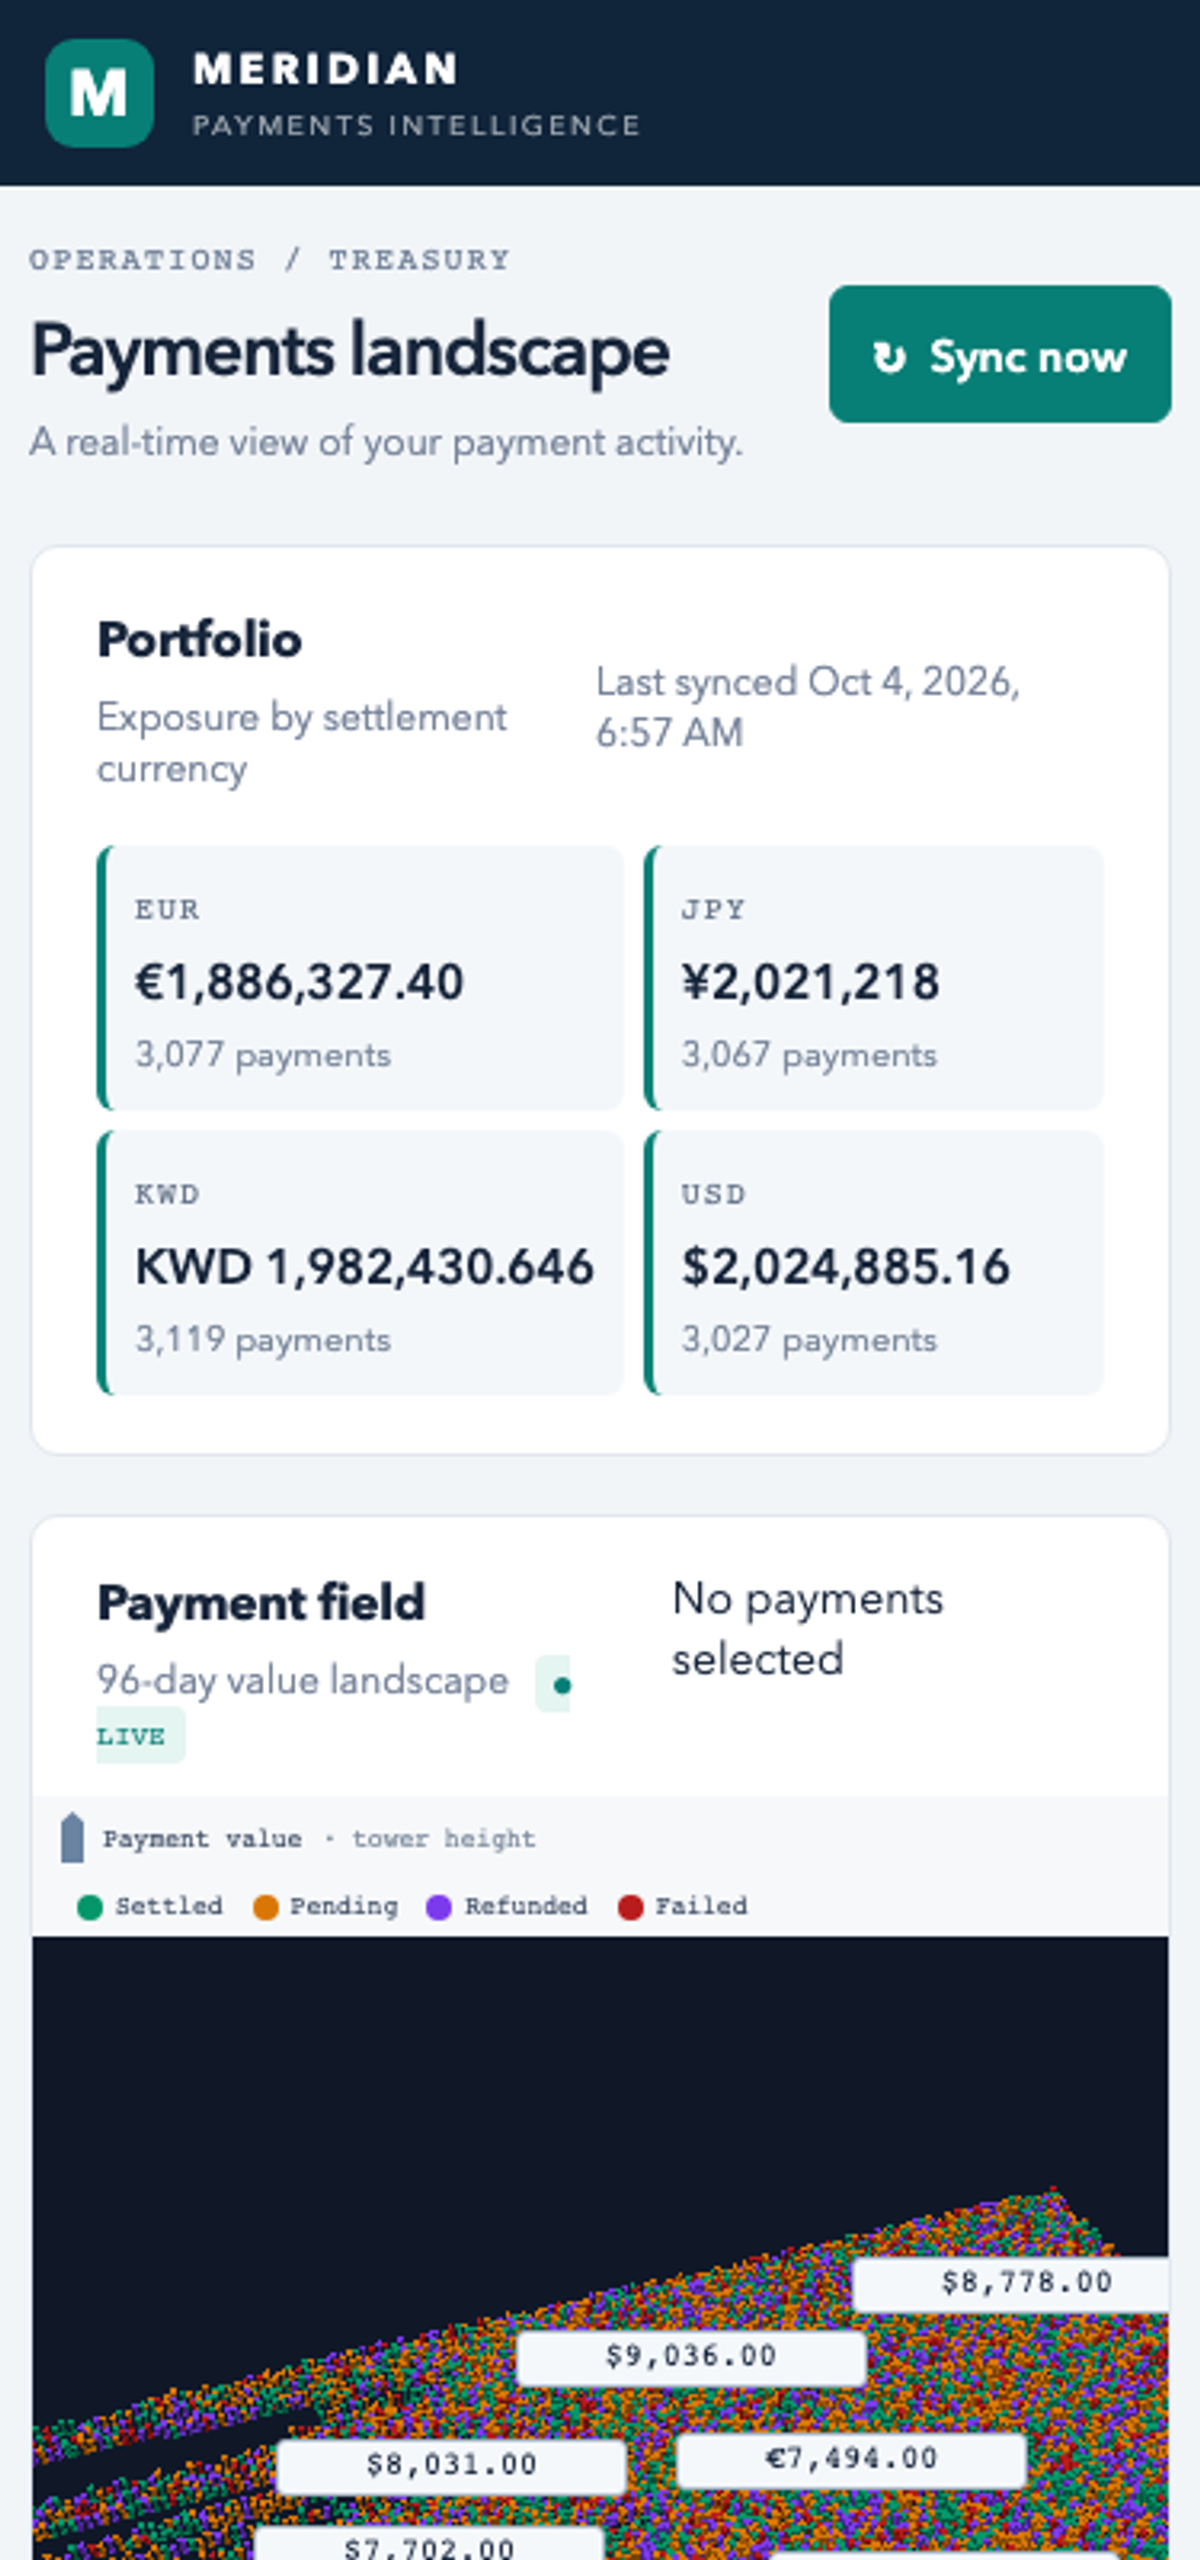Click the 3,027 payments count

tap(809, 1340)
